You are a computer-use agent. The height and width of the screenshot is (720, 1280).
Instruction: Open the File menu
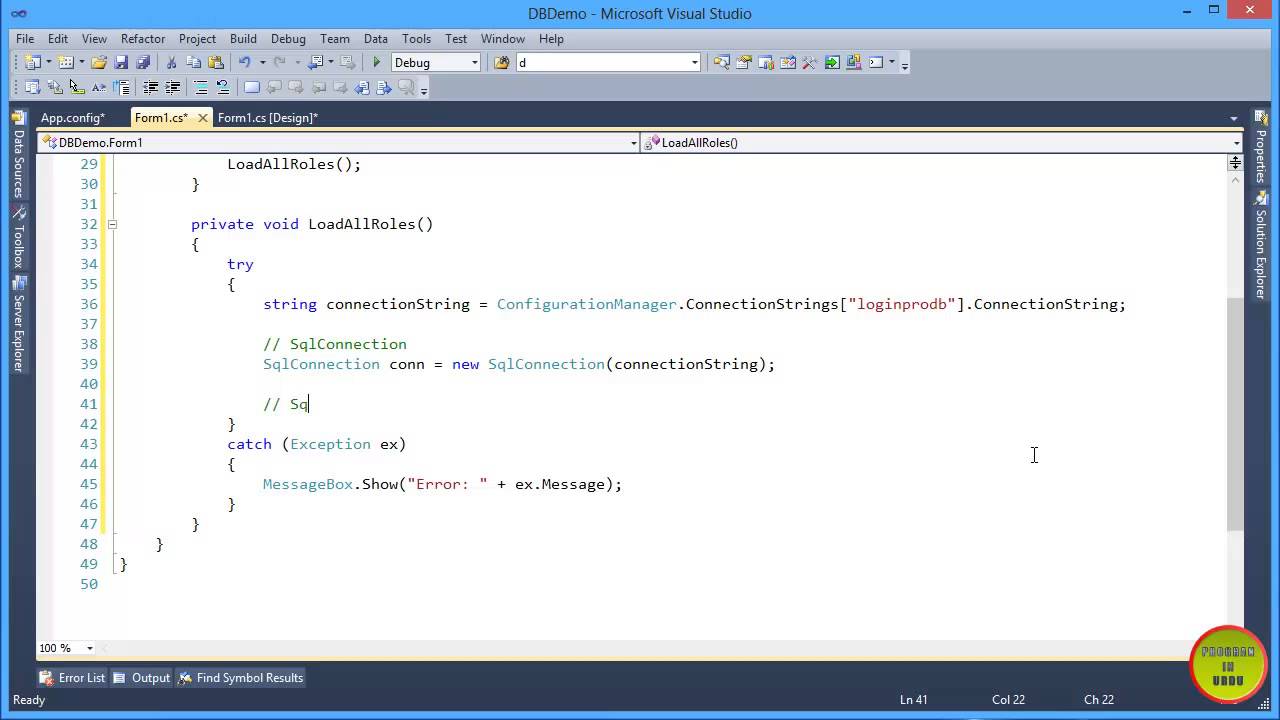coord(25,38)
